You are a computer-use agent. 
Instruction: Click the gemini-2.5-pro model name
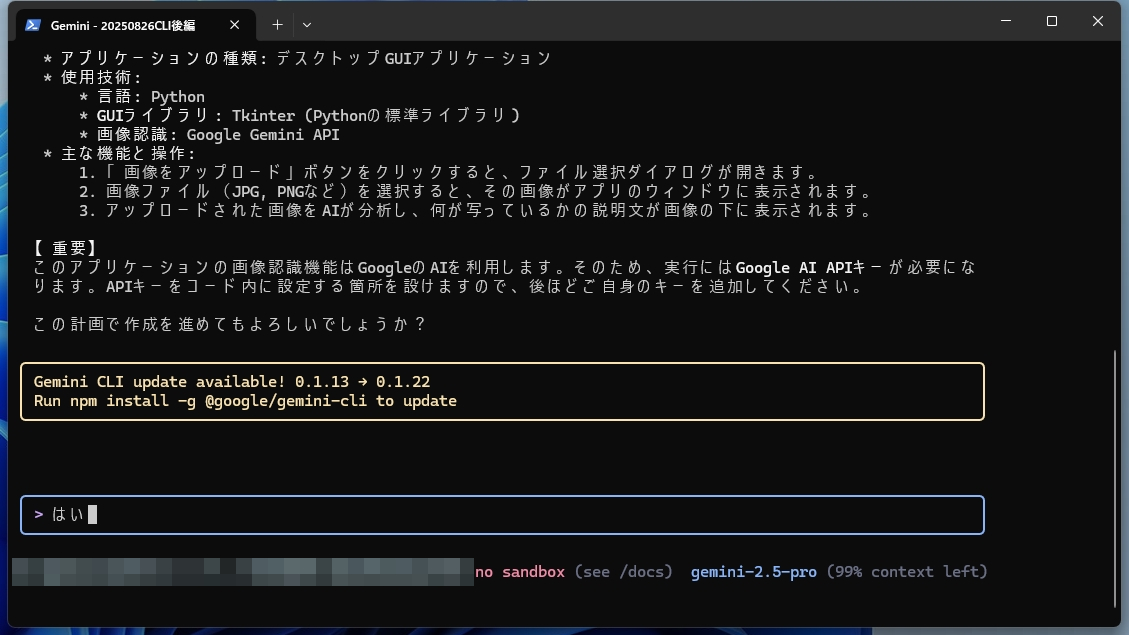point(754,571)
